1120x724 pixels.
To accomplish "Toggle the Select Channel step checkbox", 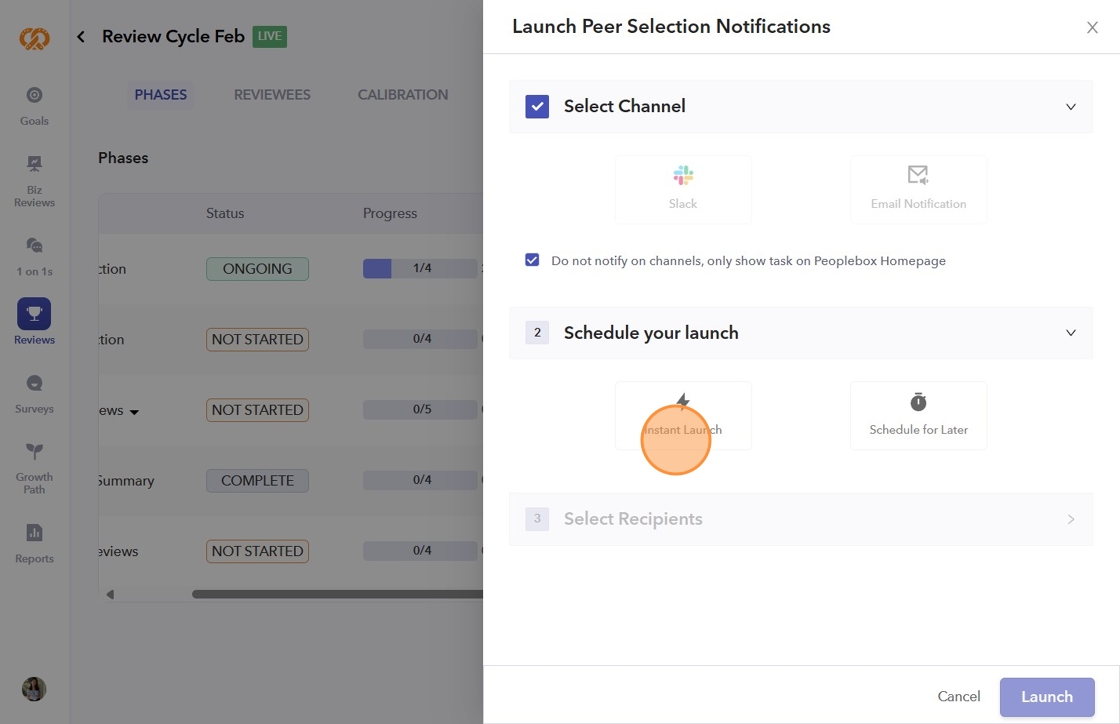I will [x=537, y=107].
